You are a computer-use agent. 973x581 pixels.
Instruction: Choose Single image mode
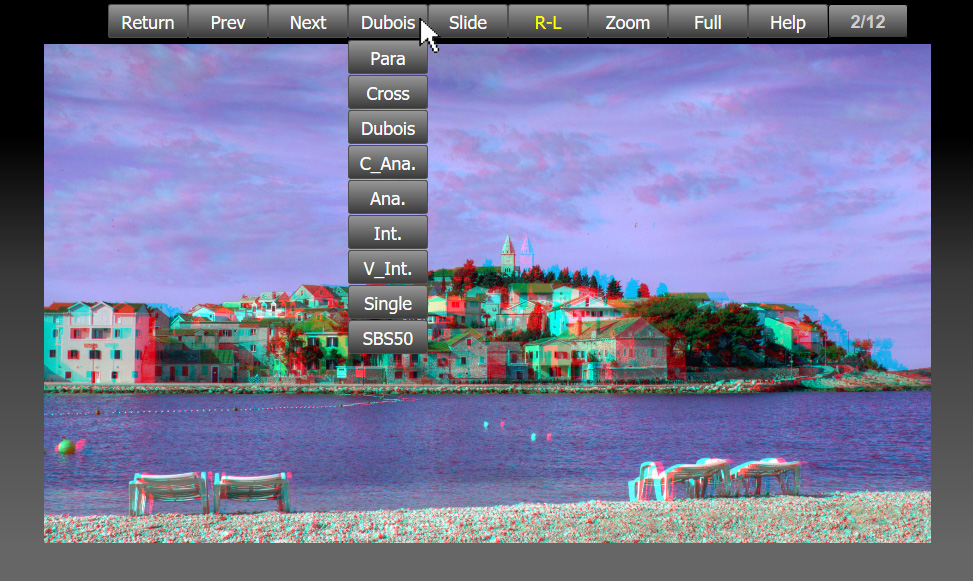click(388, 304)
